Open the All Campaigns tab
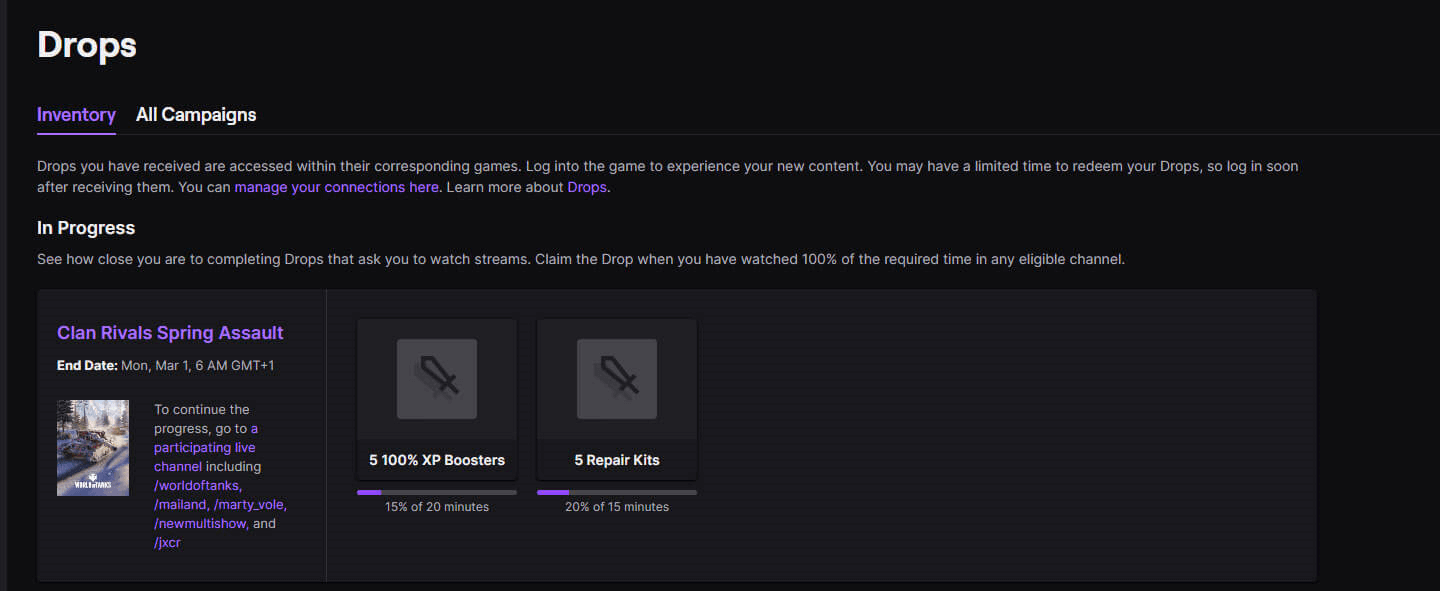This screenshot has width=1440, height=591. coord(196,115)
